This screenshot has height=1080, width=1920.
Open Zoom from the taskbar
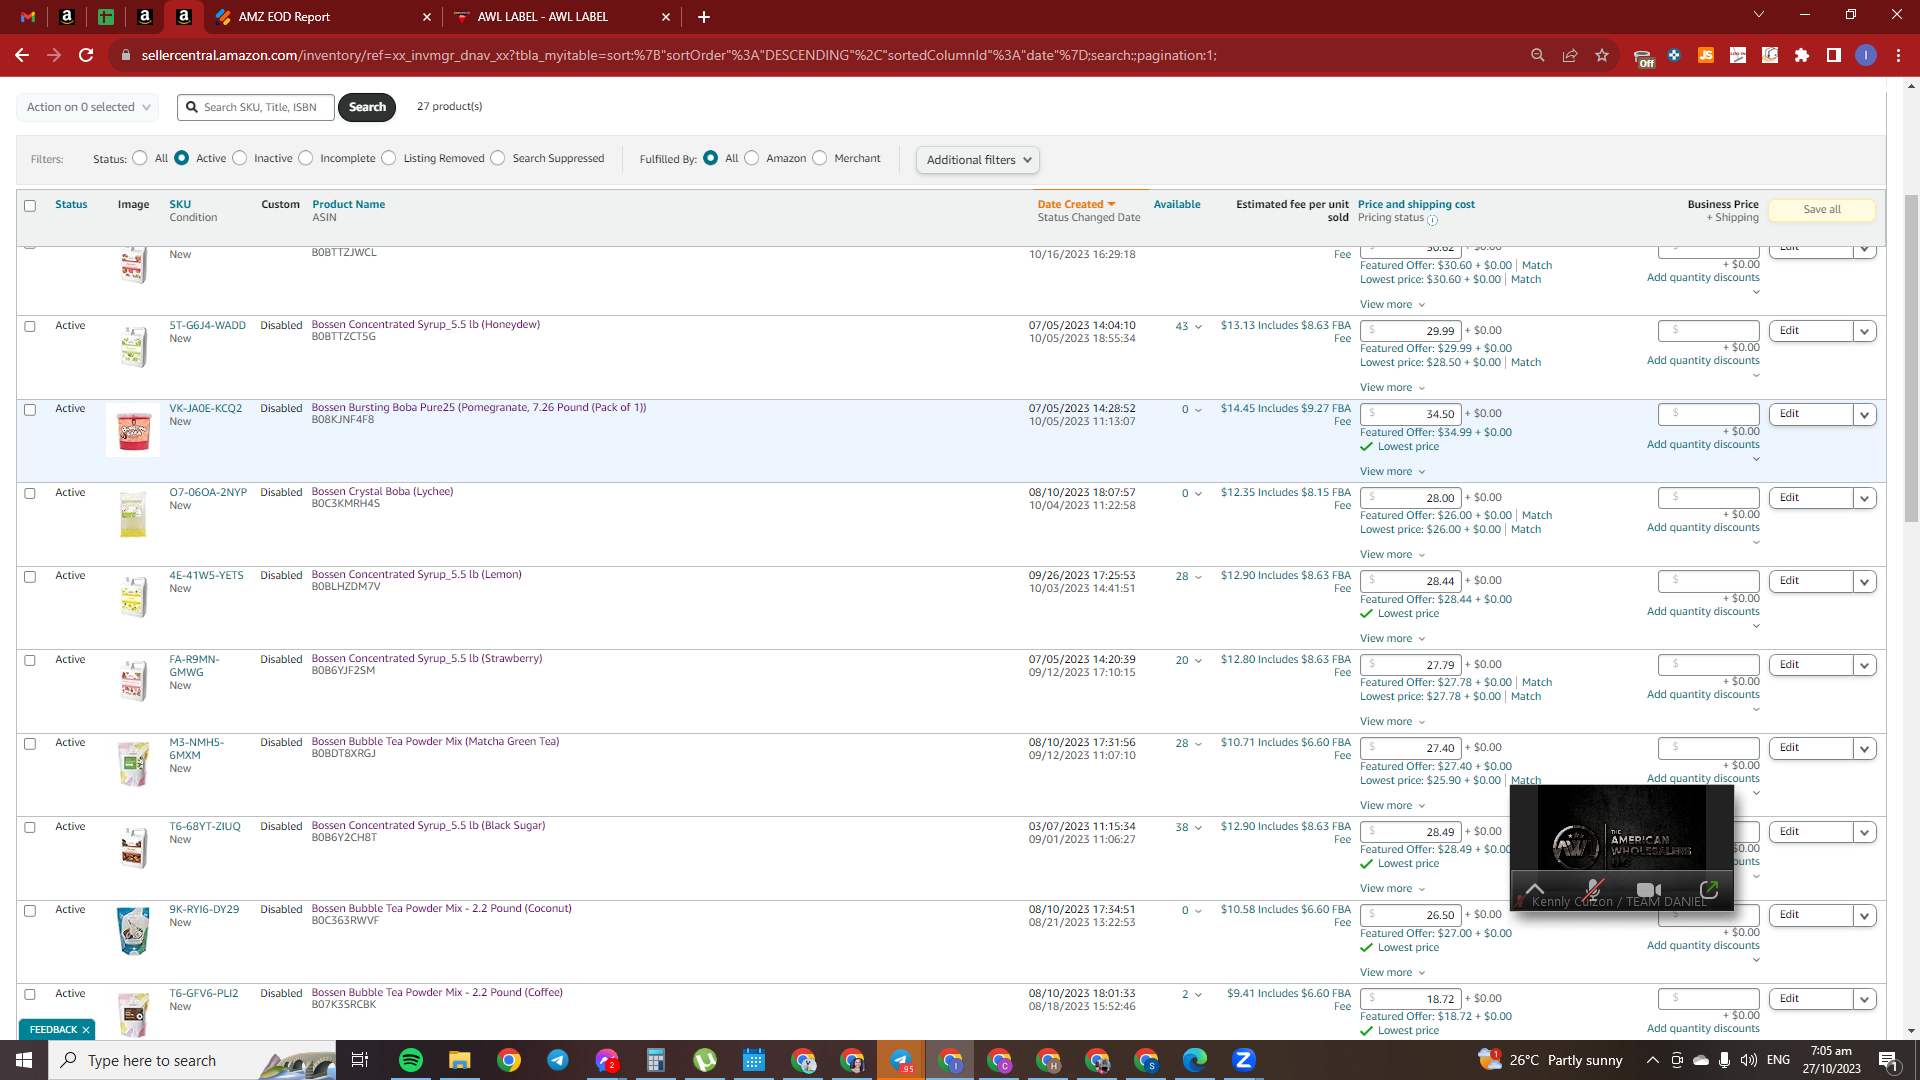[1244, 1060]
